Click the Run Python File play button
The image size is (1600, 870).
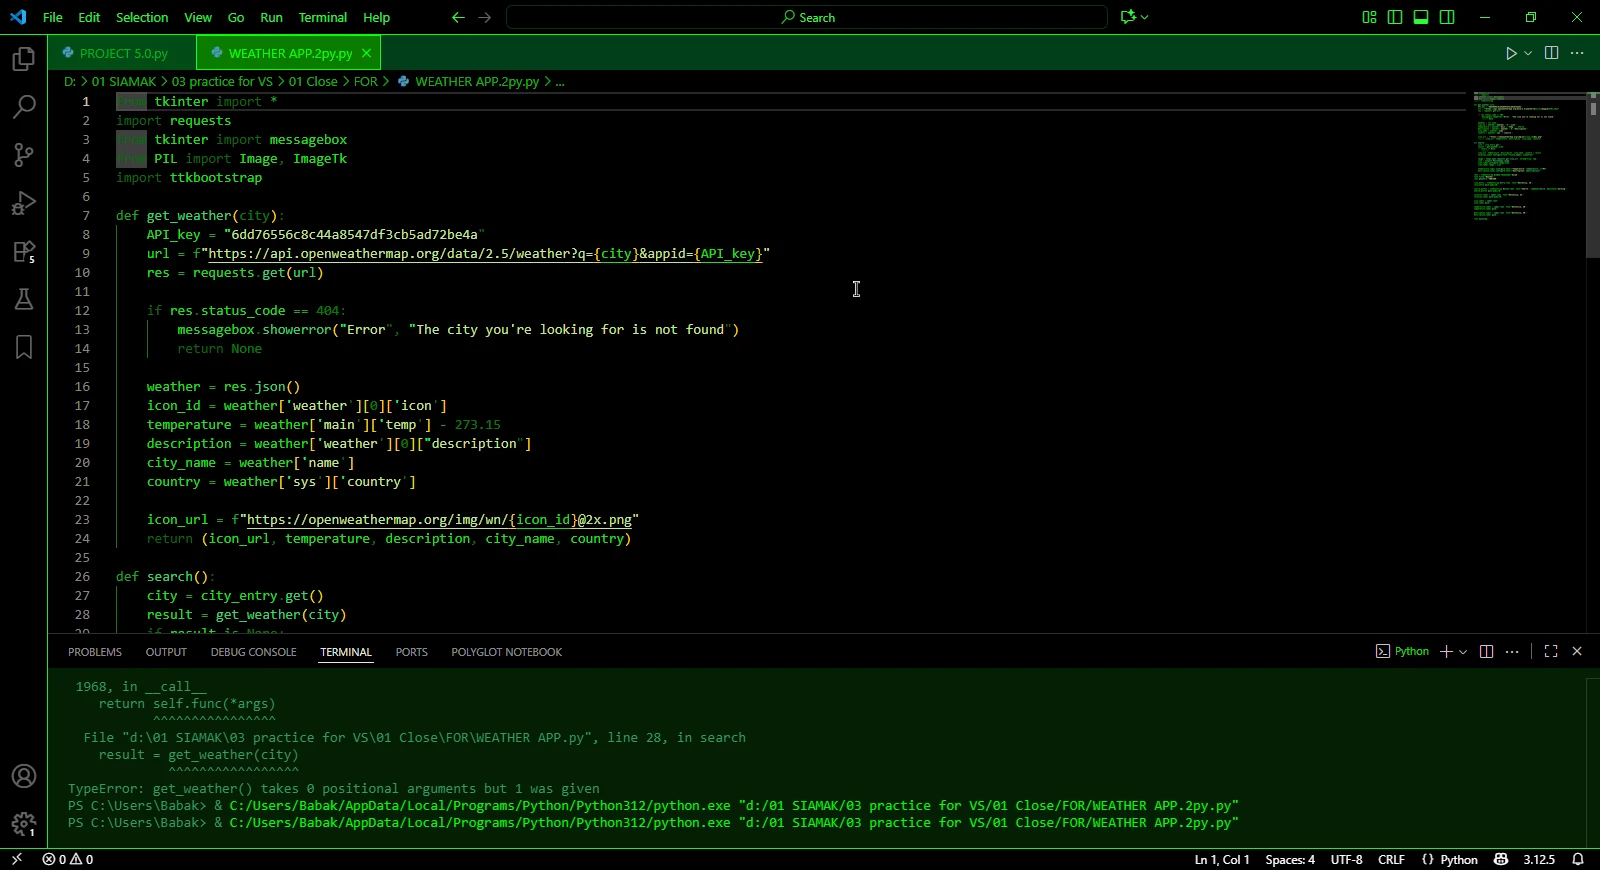1511,53
